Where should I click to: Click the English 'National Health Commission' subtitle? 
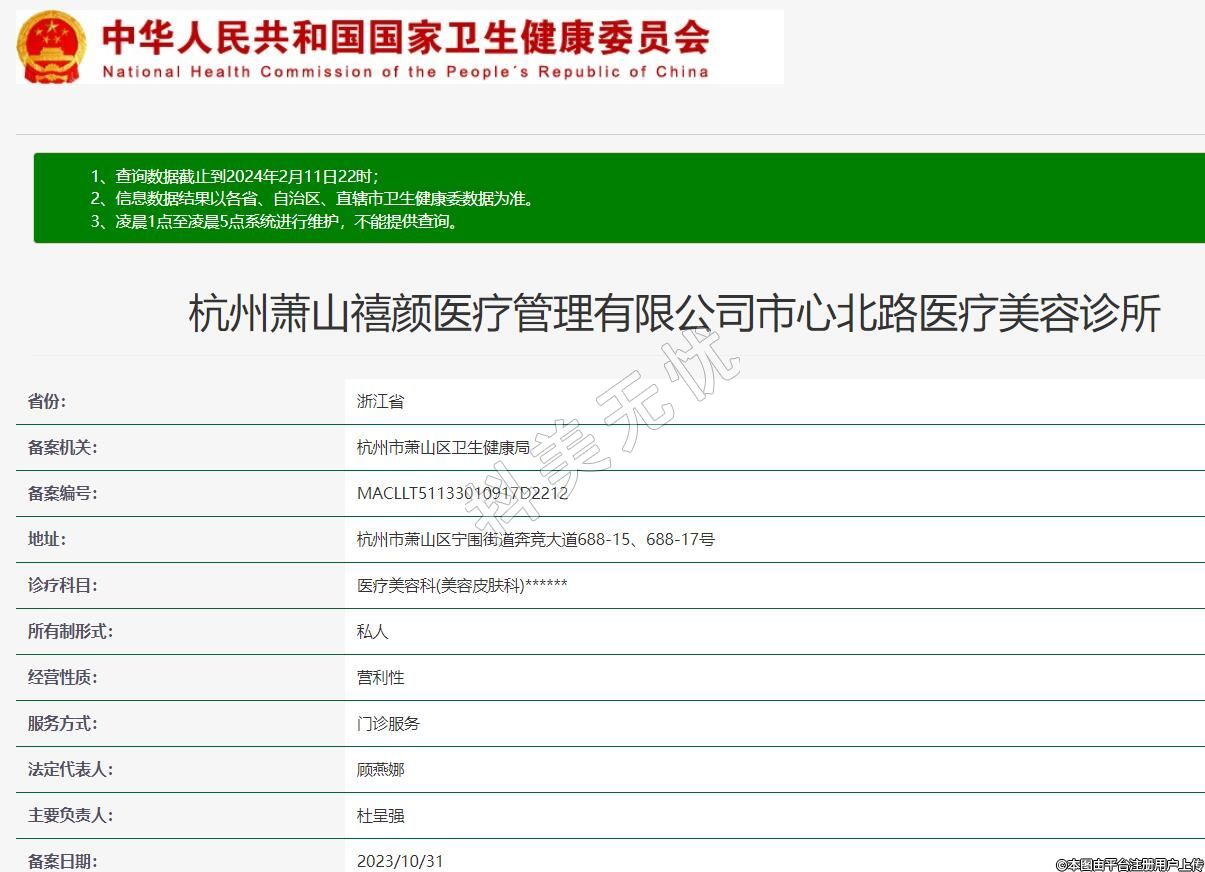click(x=405, y=72)
